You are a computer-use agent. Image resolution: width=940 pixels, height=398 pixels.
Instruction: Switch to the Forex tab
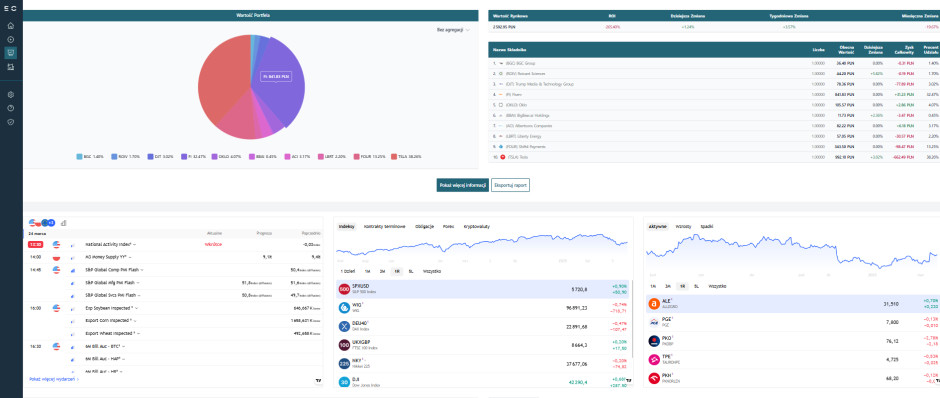448,227
